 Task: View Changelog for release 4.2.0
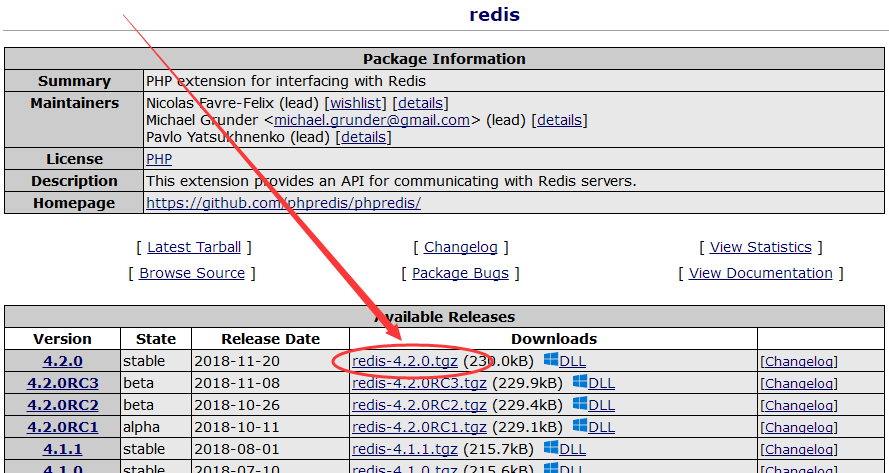coord(799,362)
